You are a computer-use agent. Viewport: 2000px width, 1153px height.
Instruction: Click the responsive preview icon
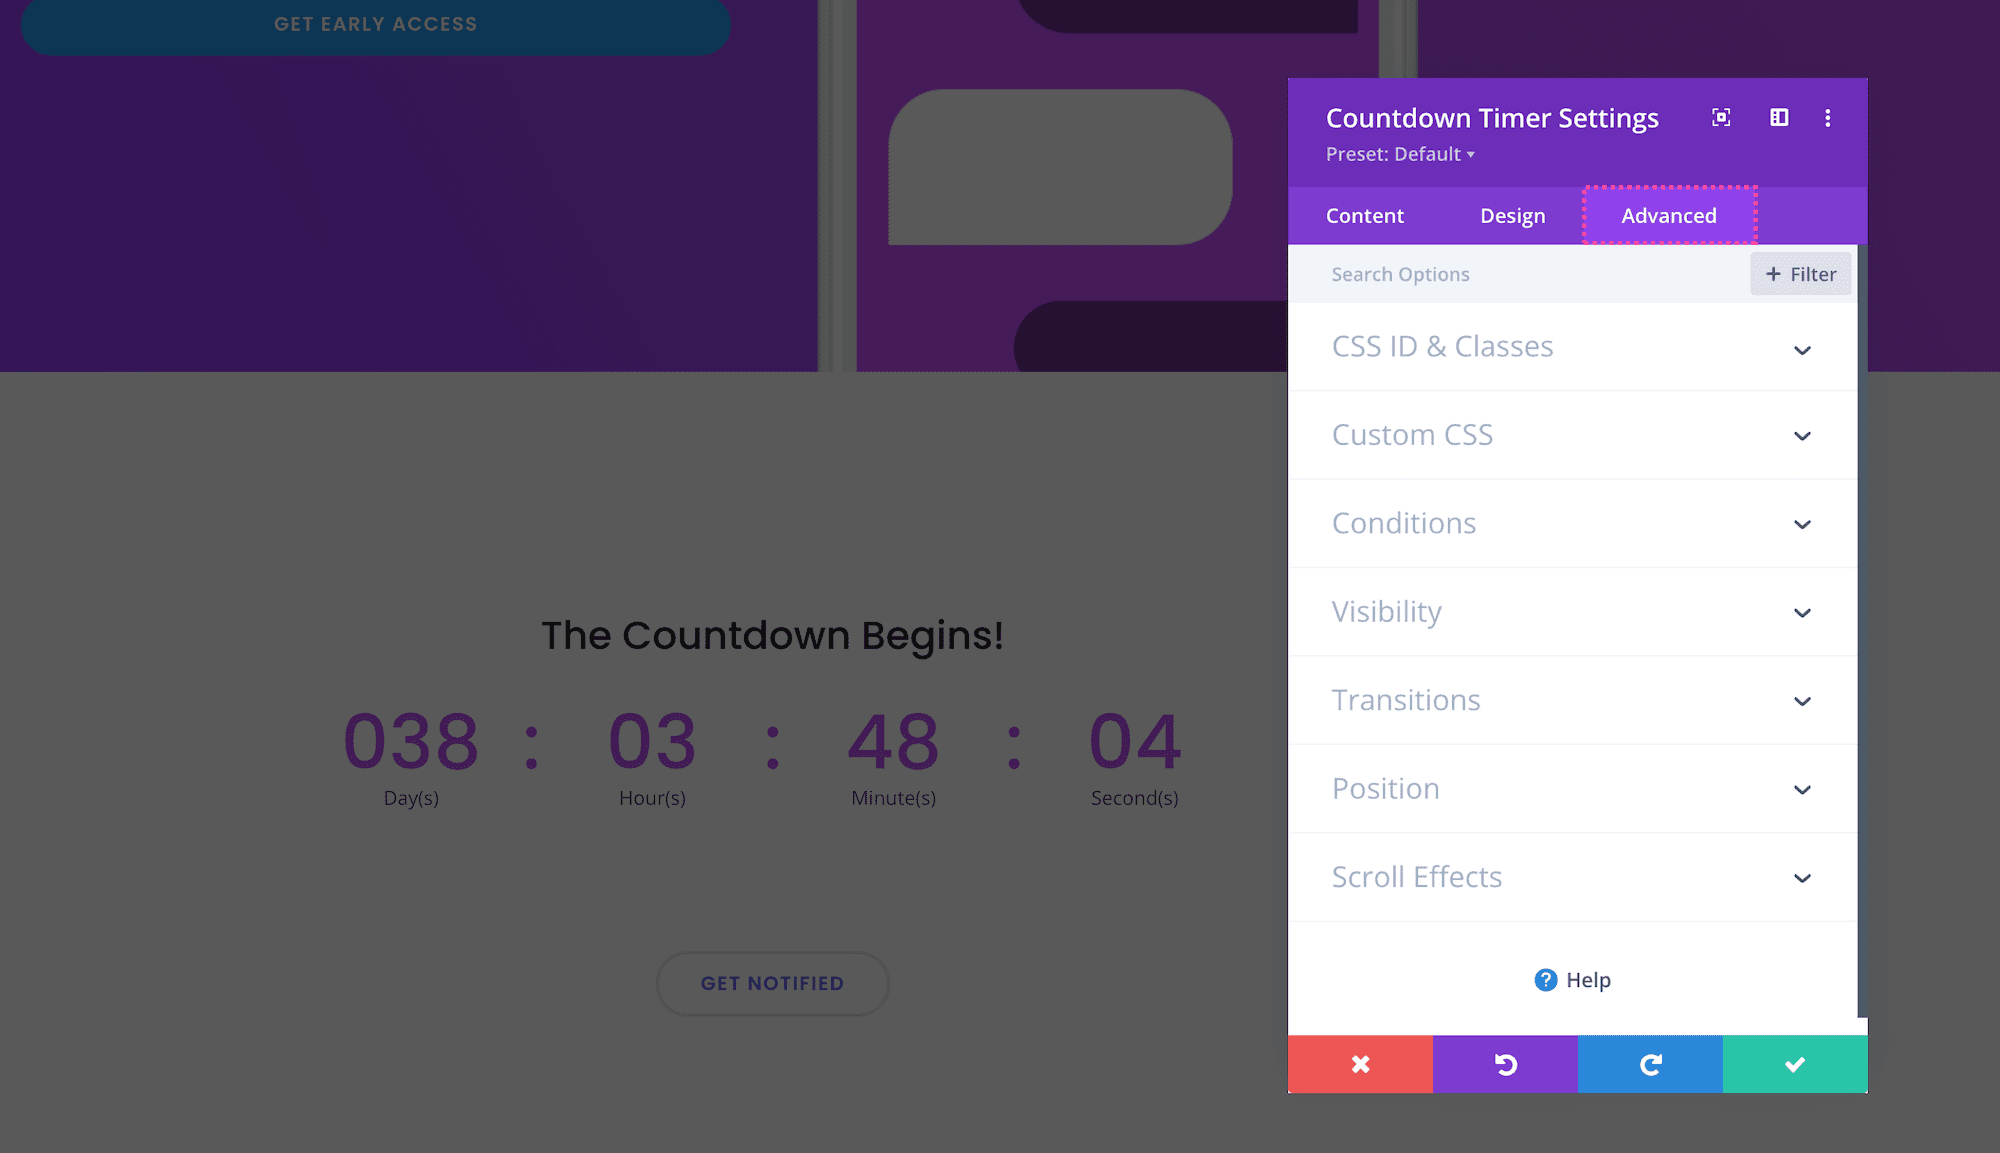pos(1777,117)
